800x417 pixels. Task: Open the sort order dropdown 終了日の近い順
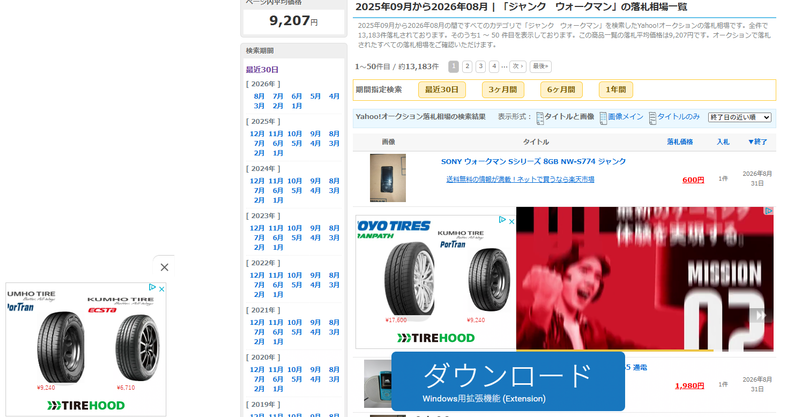pyautogui.click(x=739, y=117)
